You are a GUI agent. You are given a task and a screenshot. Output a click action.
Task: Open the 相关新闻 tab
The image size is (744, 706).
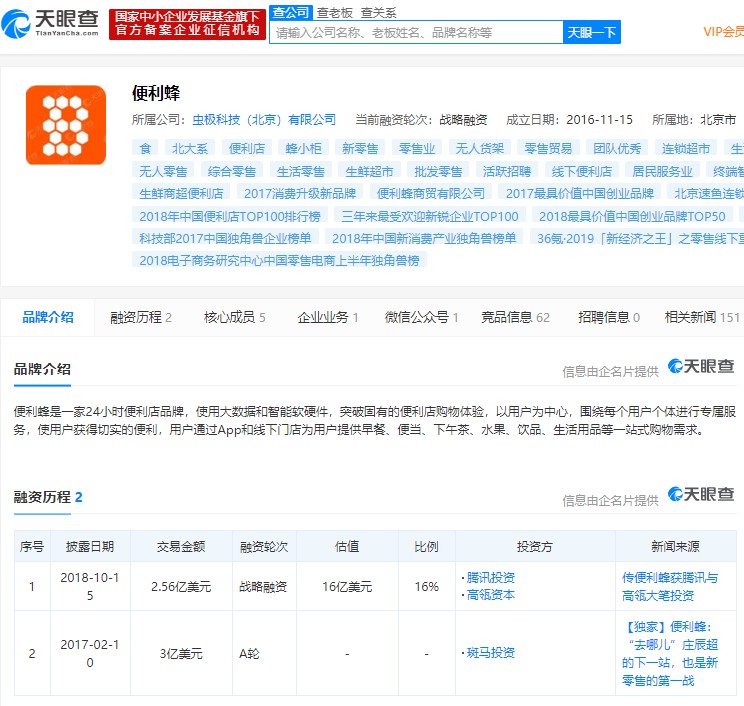703,317
